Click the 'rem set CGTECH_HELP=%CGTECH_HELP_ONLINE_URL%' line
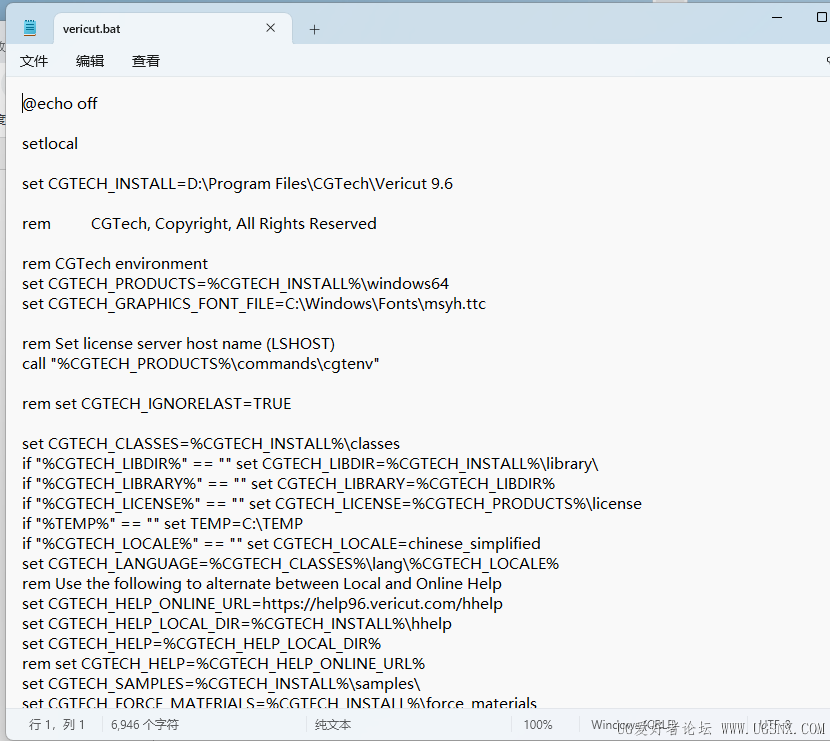The width and height of the screenshot is (830, 741). coord(223,664)
